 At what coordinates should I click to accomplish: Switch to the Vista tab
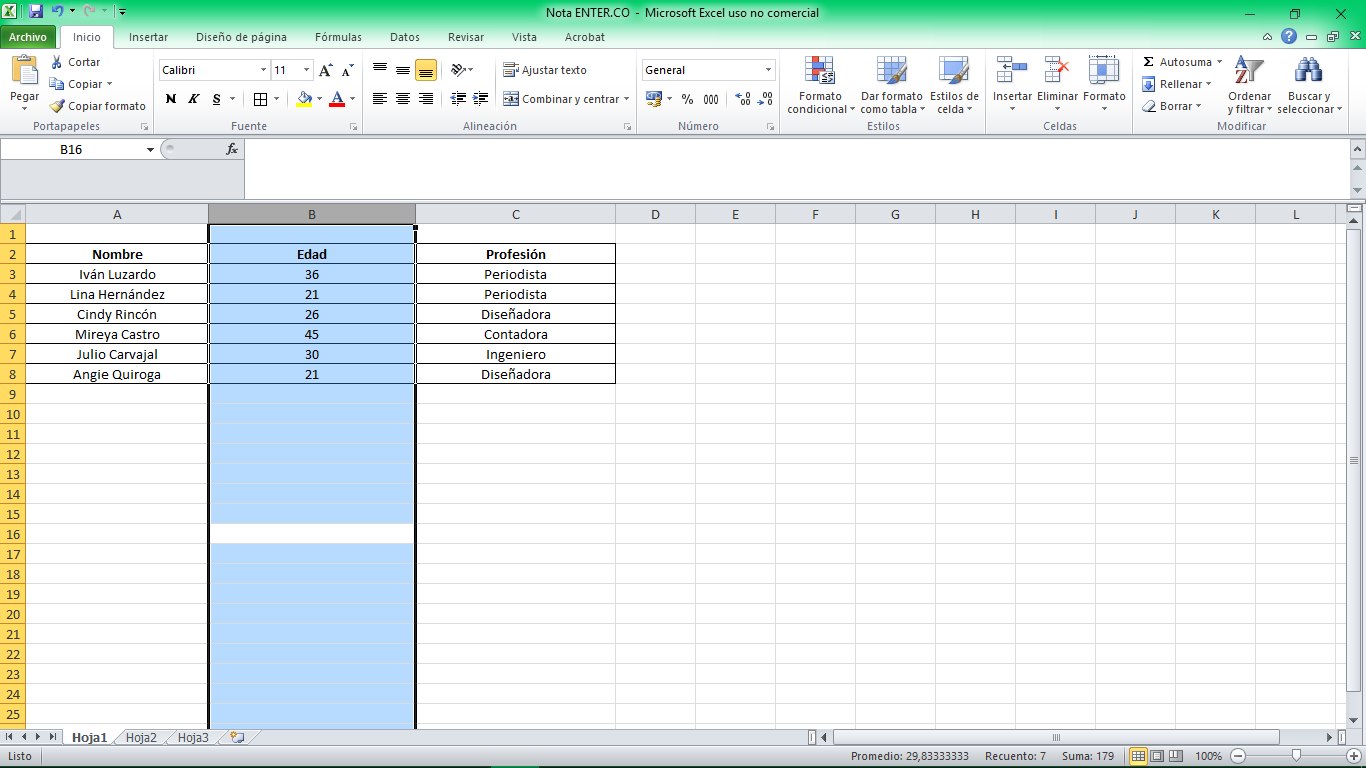click(x=524, y=37)
